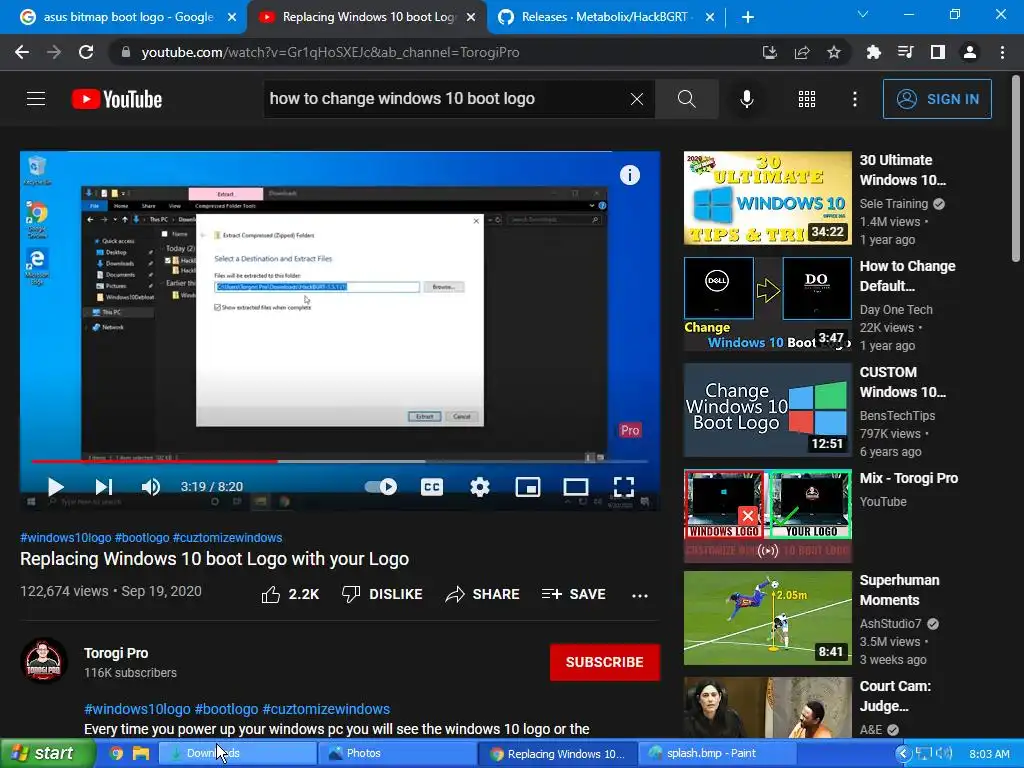The height and width of the screenshot is (768, 1024).
Task: Open Windows Start menu
Action: pyautogui.click(x=47, y=753)
